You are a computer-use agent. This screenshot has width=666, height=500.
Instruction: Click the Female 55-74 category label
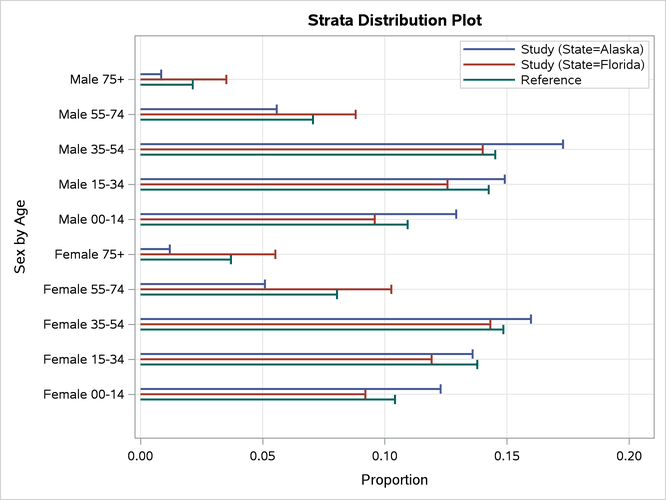84,289
